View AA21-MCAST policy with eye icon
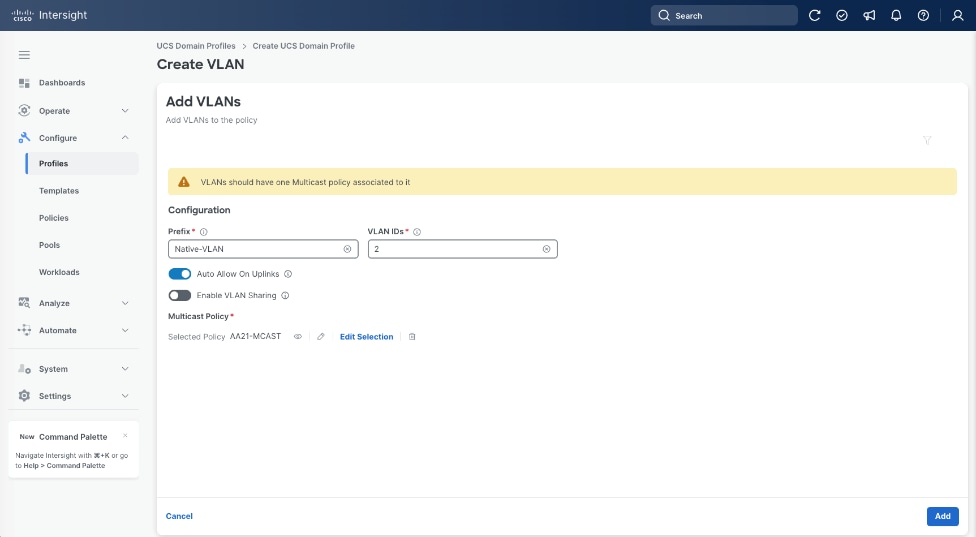This screenshot has width=976, height=537. click(298, 337)
